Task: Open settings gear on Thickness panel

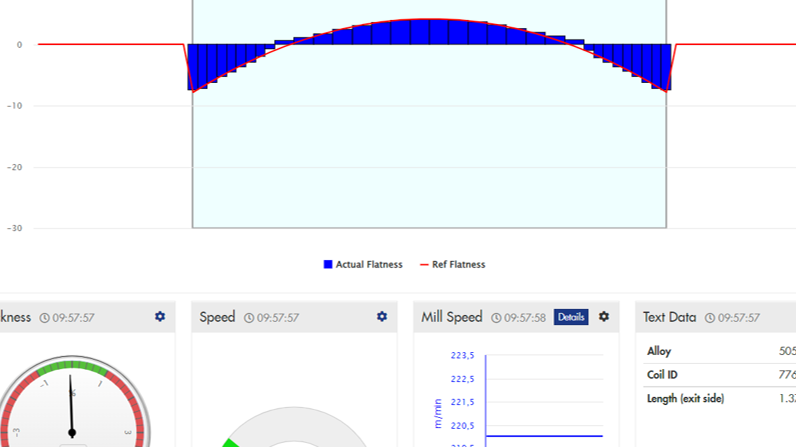Action: click(160, 317)
